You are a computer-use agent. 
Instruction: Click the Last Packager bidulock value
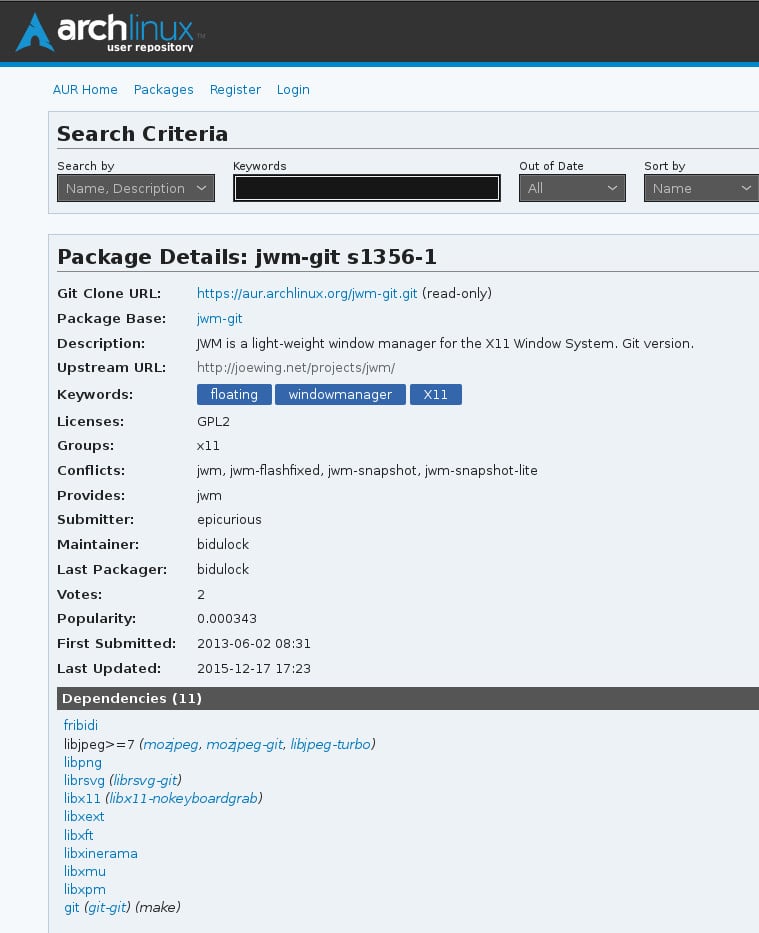coord(223,569)
